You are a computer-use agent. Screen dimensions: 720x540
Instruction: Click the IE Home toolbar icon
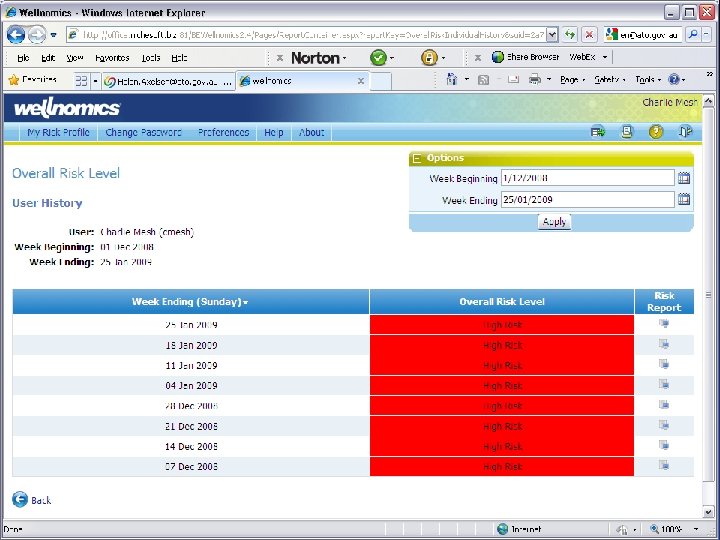point(452,80)
